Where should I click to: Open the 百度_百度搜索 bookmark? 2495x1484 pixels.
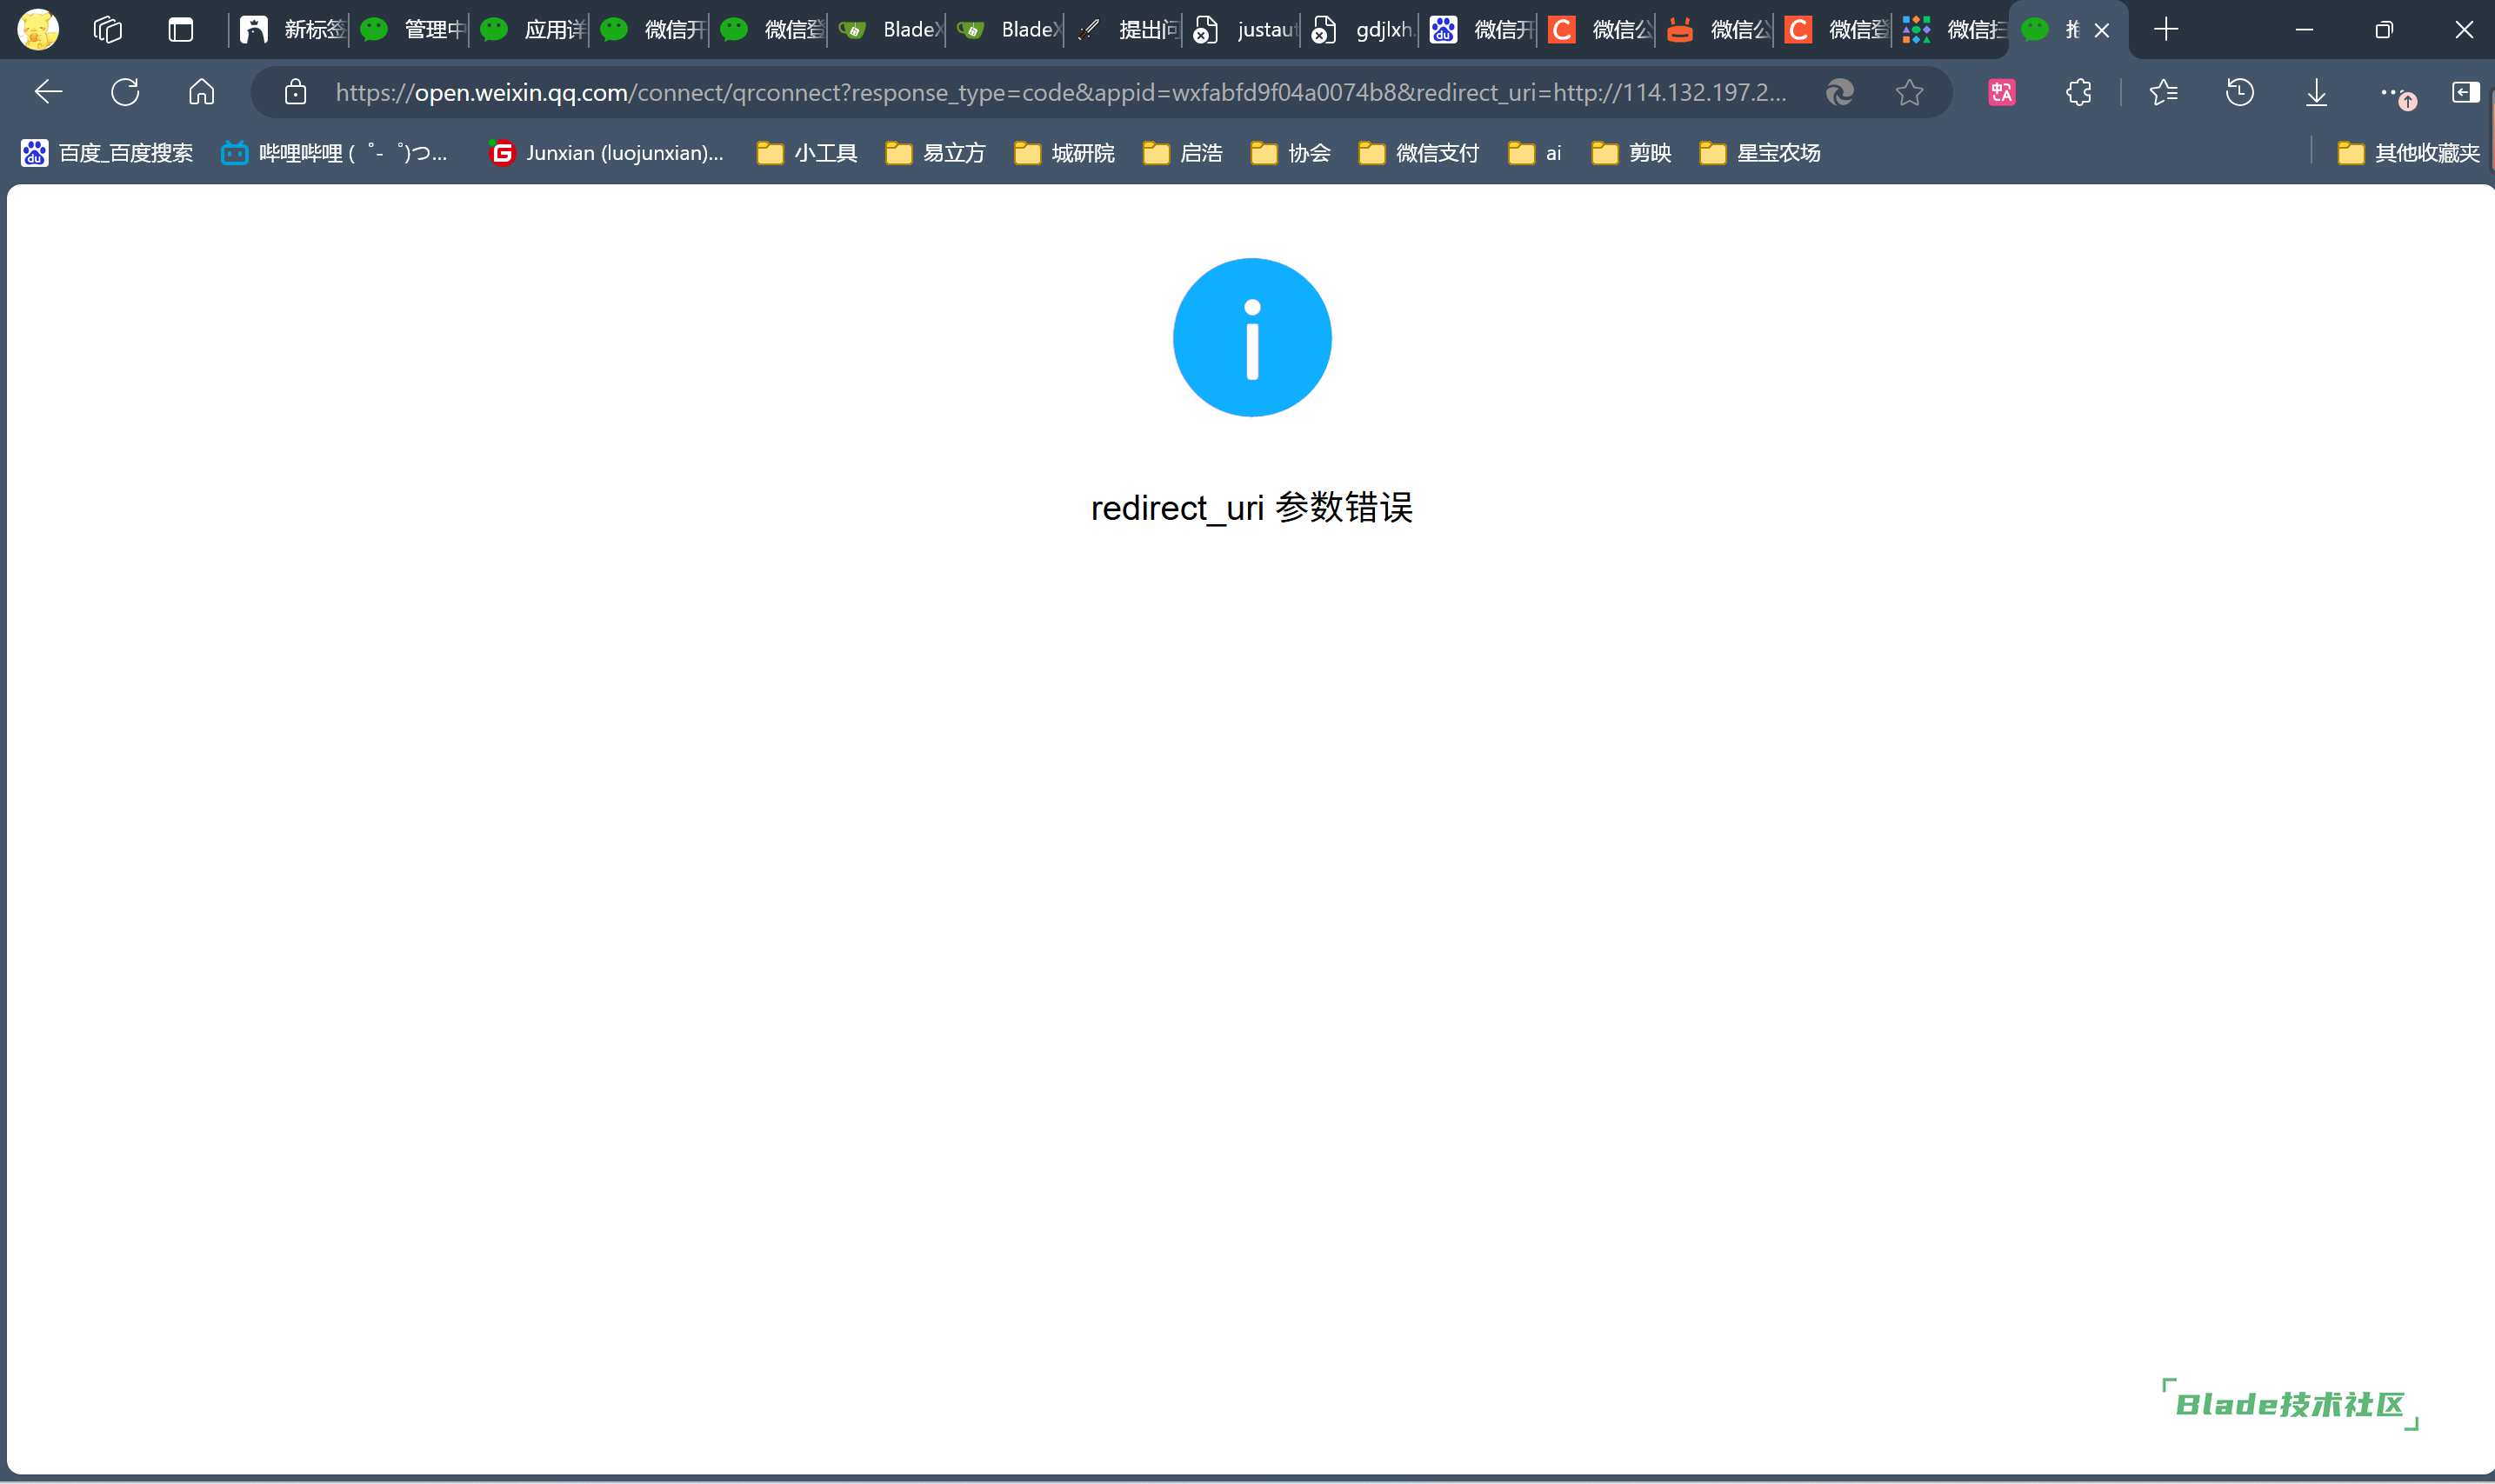[x=107, y=153]
